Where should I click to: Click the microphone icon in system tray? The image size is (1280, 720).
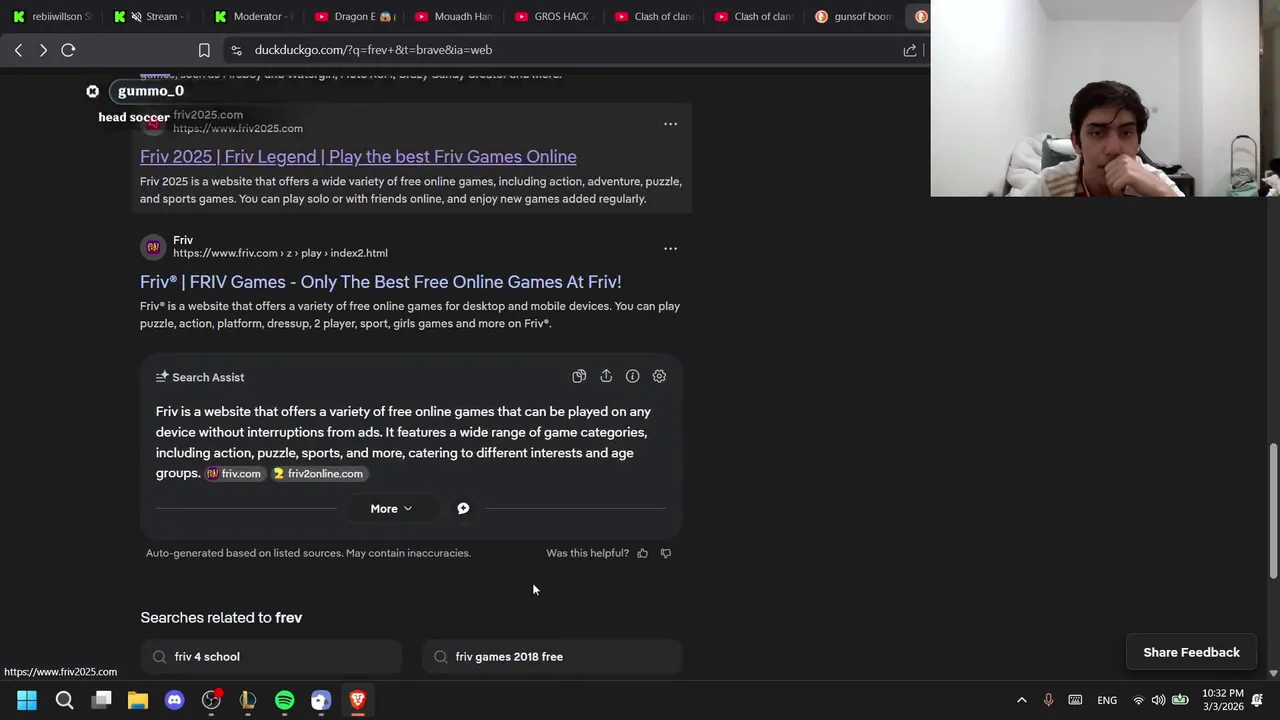point(1048,700)
